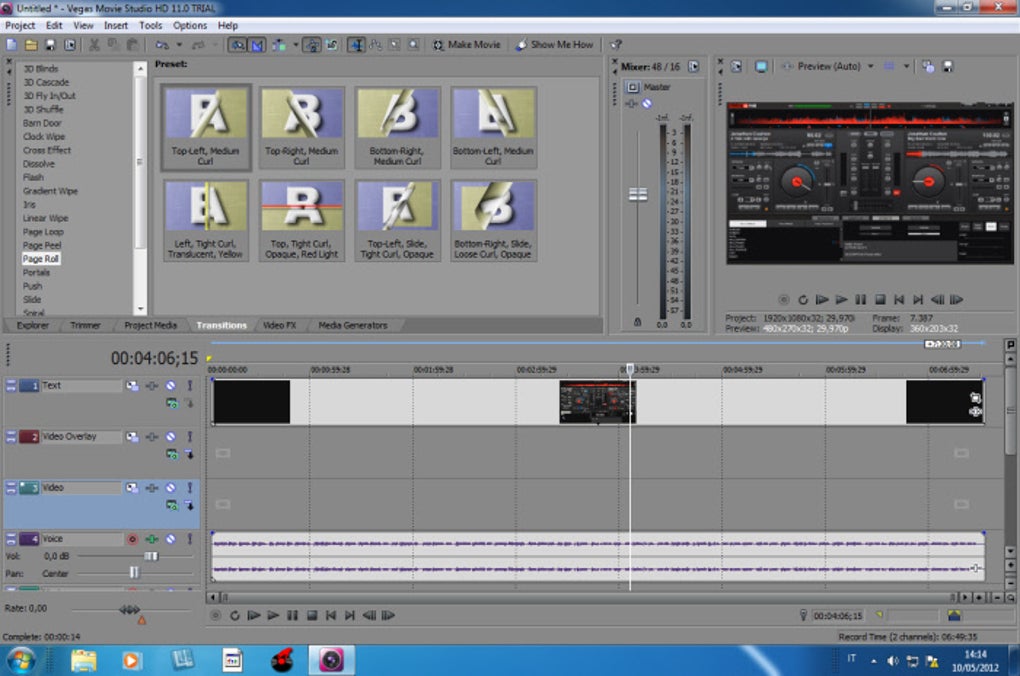The image size is (1020, 676).
Task: Click the Pause button in preview window
Action: pos(861,299)
